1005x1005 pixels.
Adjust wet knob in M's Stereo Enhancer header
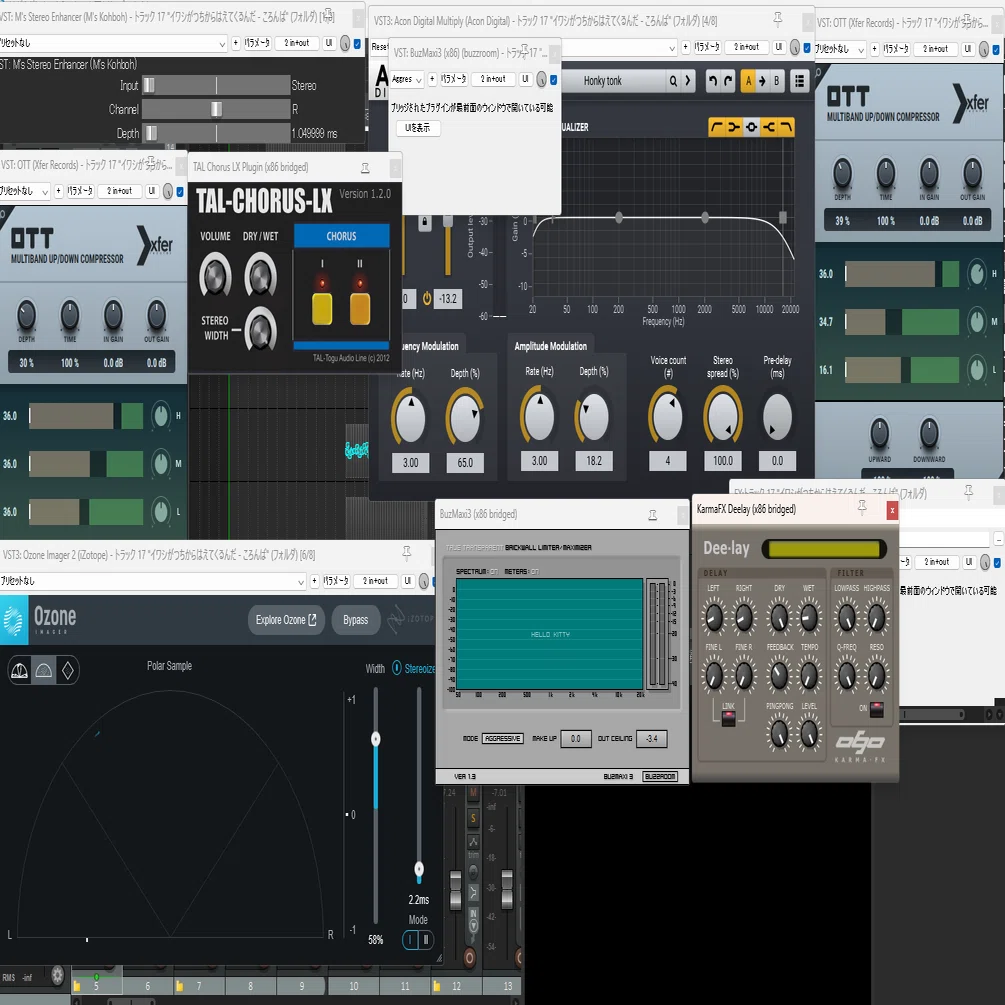(345, 43)
